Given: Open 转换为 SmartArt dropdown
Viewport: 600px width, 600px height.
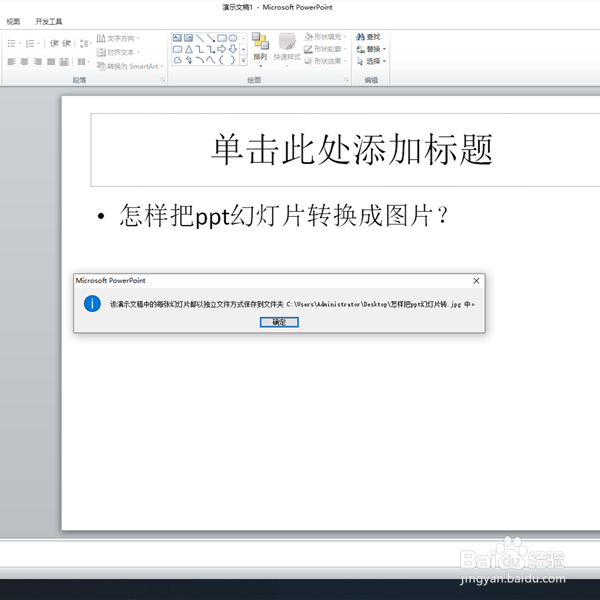Looking at the screenshot, I should click(130, 66).
